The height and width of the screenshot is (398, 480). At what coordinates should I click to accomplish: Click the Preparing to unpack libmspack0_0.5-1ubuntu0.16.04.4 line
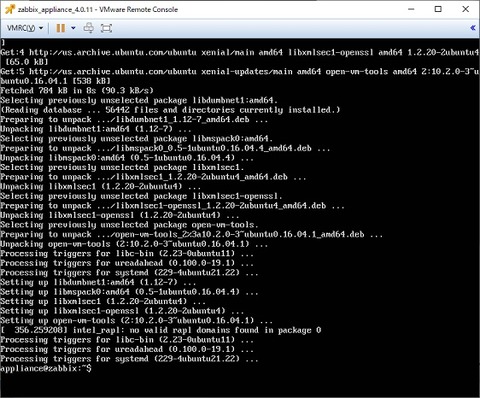[x=165, y=148]
